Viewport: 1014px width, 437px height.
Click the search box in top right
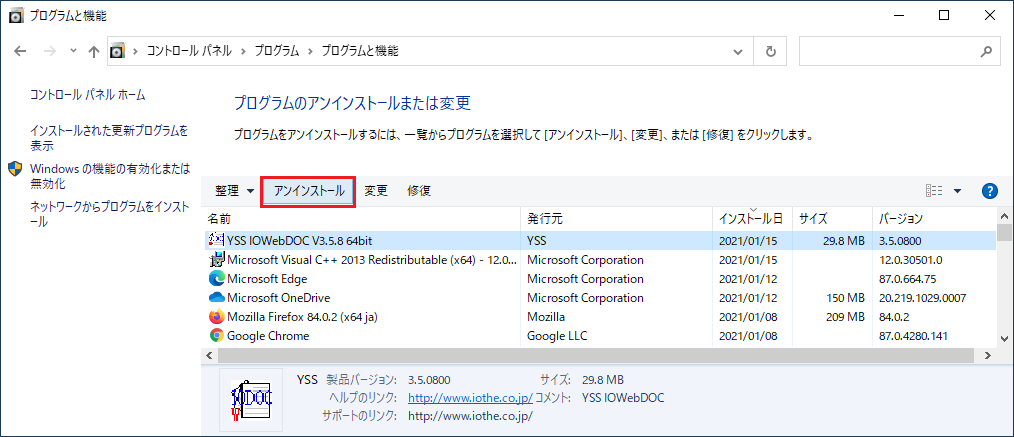[x=890, y=51]
